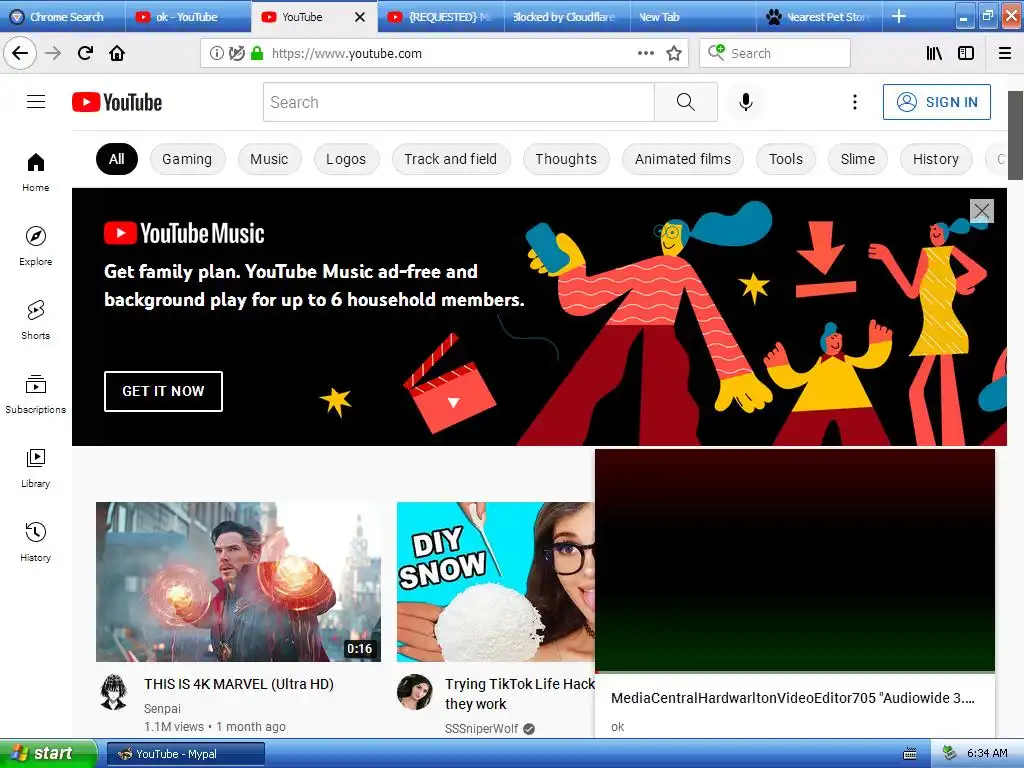1024x768 pixels.
Task: Open the YouTube guide hamburger menu
Action: [36, 102]
